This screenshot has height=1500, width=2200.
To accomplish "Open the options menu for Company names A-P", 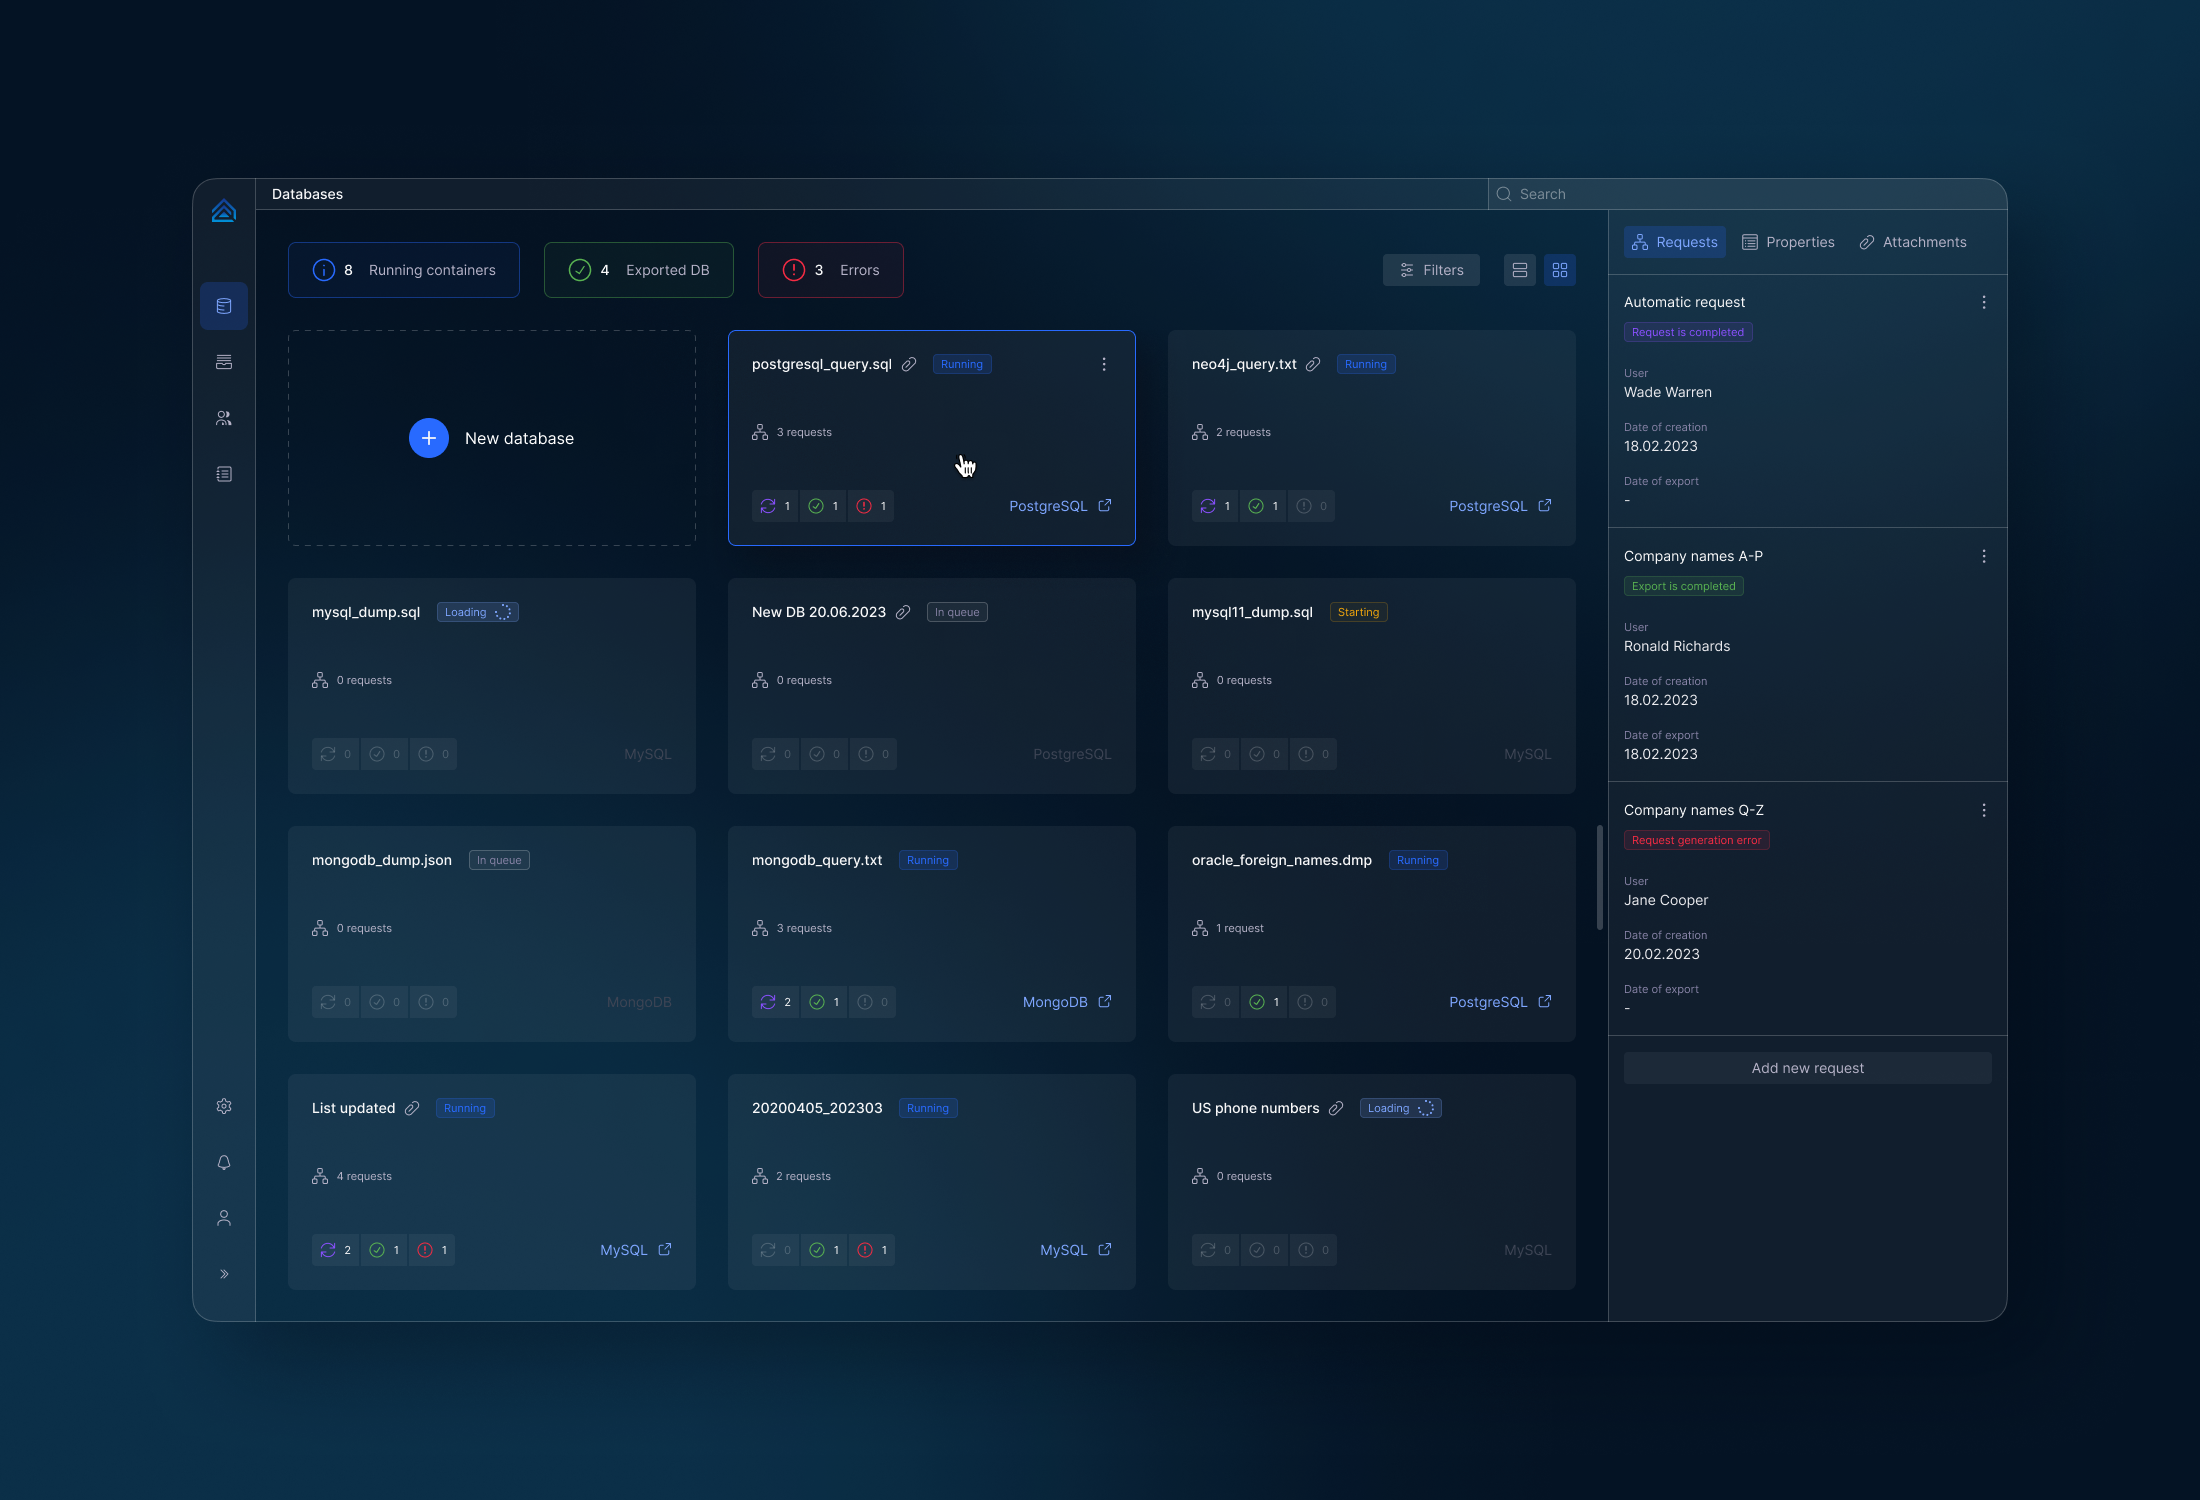I will point(1985,556).
